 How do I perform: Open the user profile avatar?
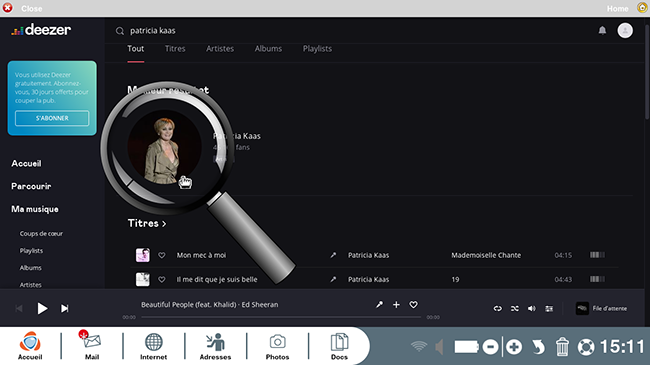point(625,30)
